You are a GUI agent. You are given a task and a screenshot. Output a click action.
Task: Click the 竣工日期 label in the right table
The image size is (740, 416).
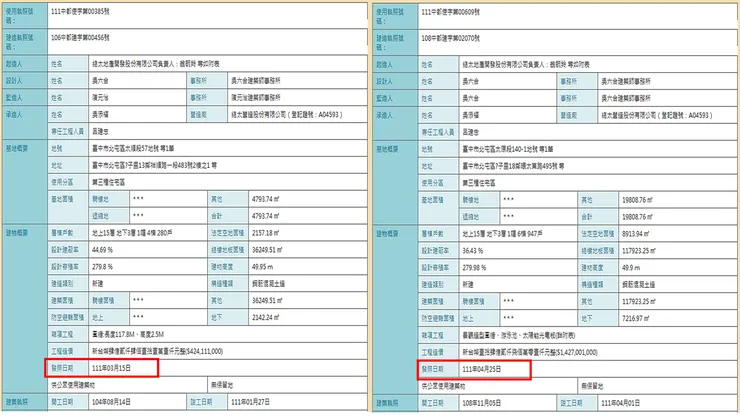[x=571, y=403]
